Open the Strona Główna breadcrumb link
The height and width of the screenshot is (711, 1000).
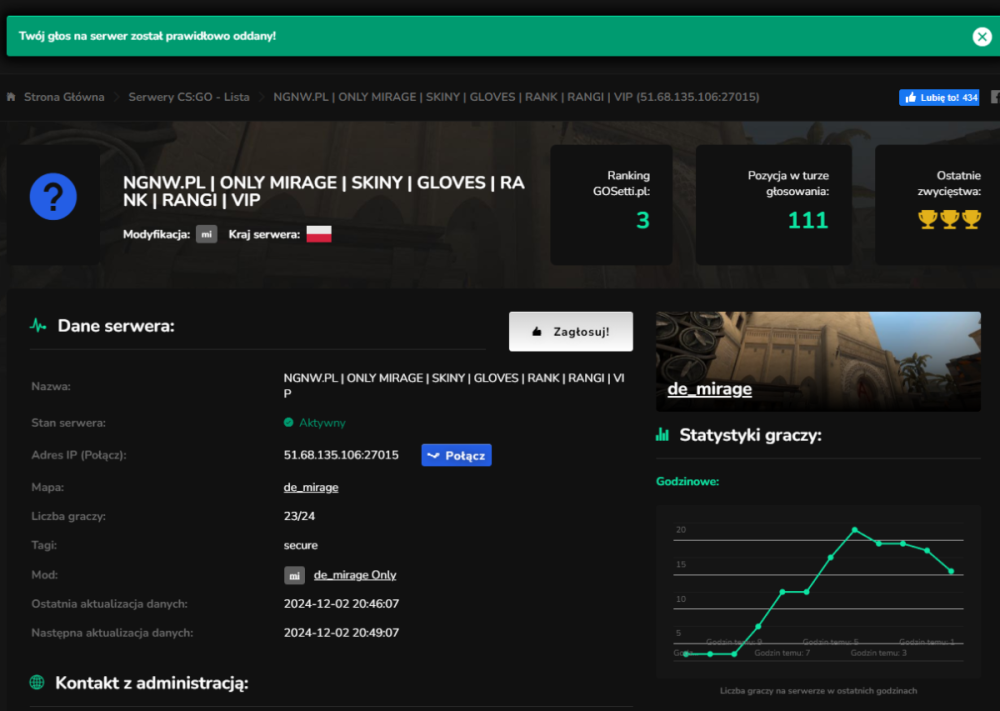(x=64, y=97)
